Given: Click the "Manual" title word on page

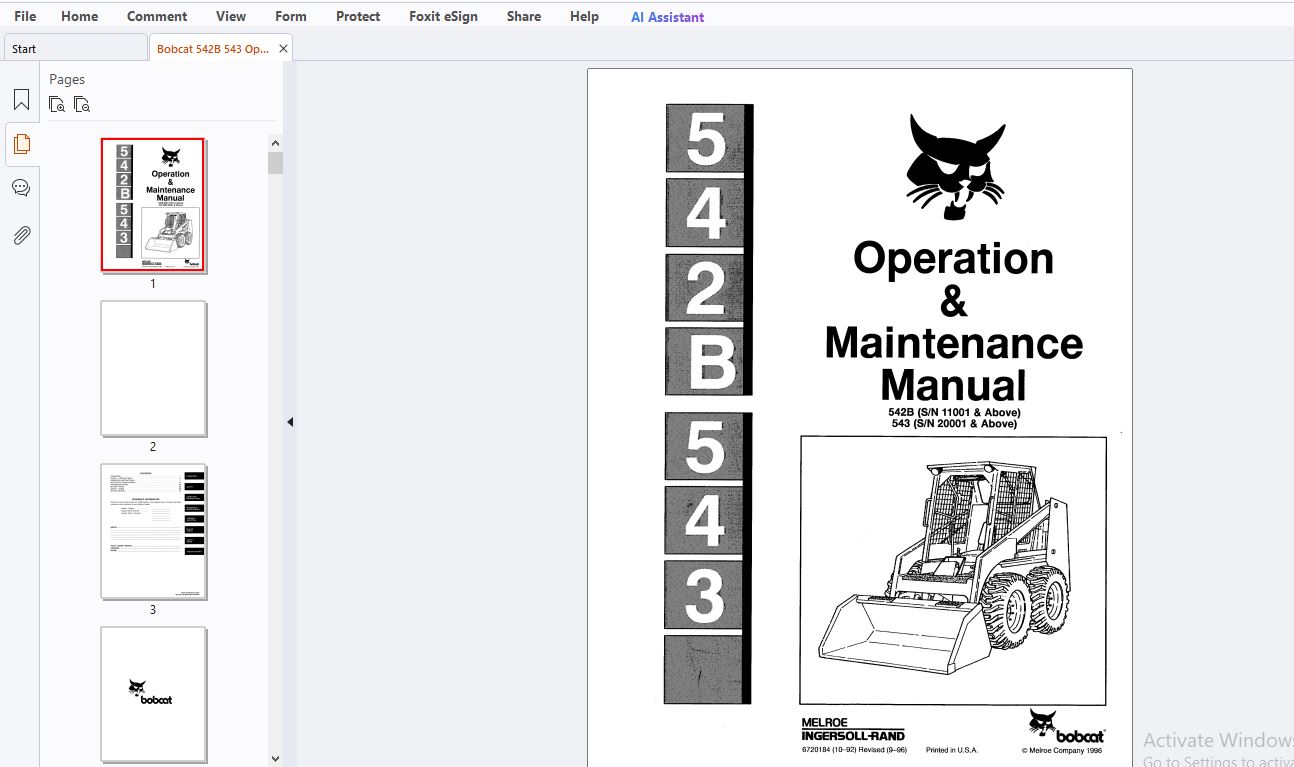Looking at the screenshot, I should tap(954, 385).
